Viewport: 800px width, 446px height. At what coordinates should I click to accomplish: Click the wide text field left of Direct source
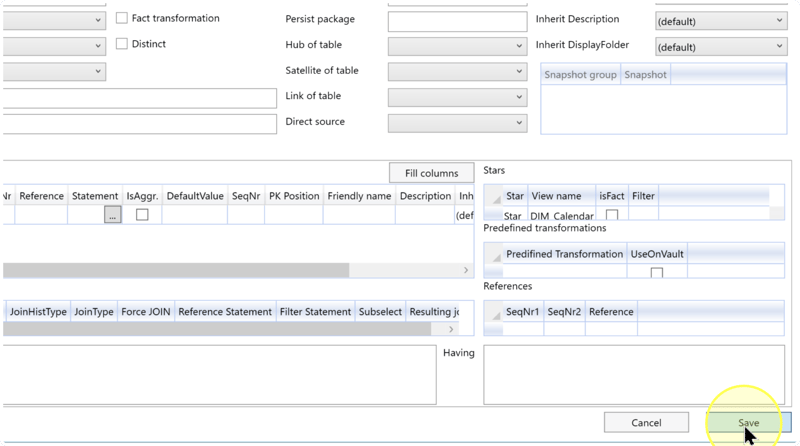click(x=140, y=124)
